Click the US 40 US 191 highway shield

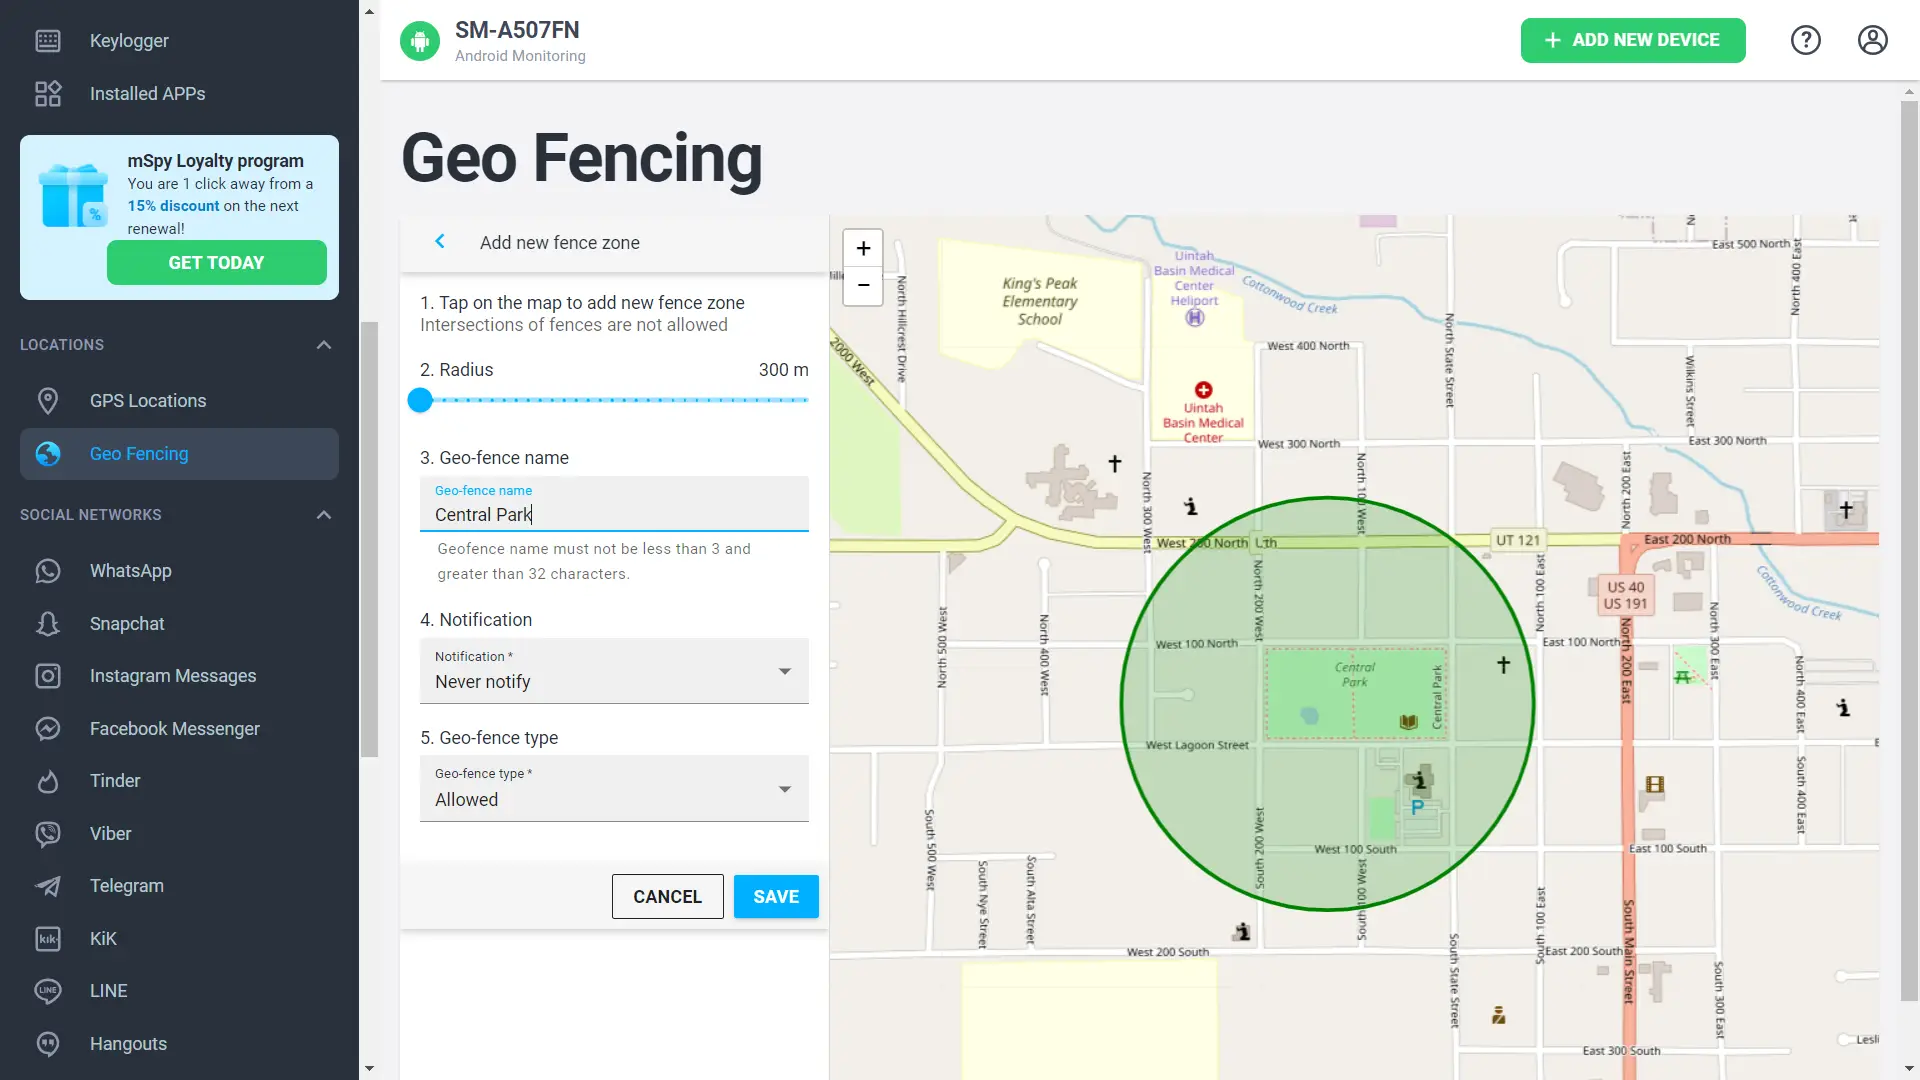coord(1625,595)
